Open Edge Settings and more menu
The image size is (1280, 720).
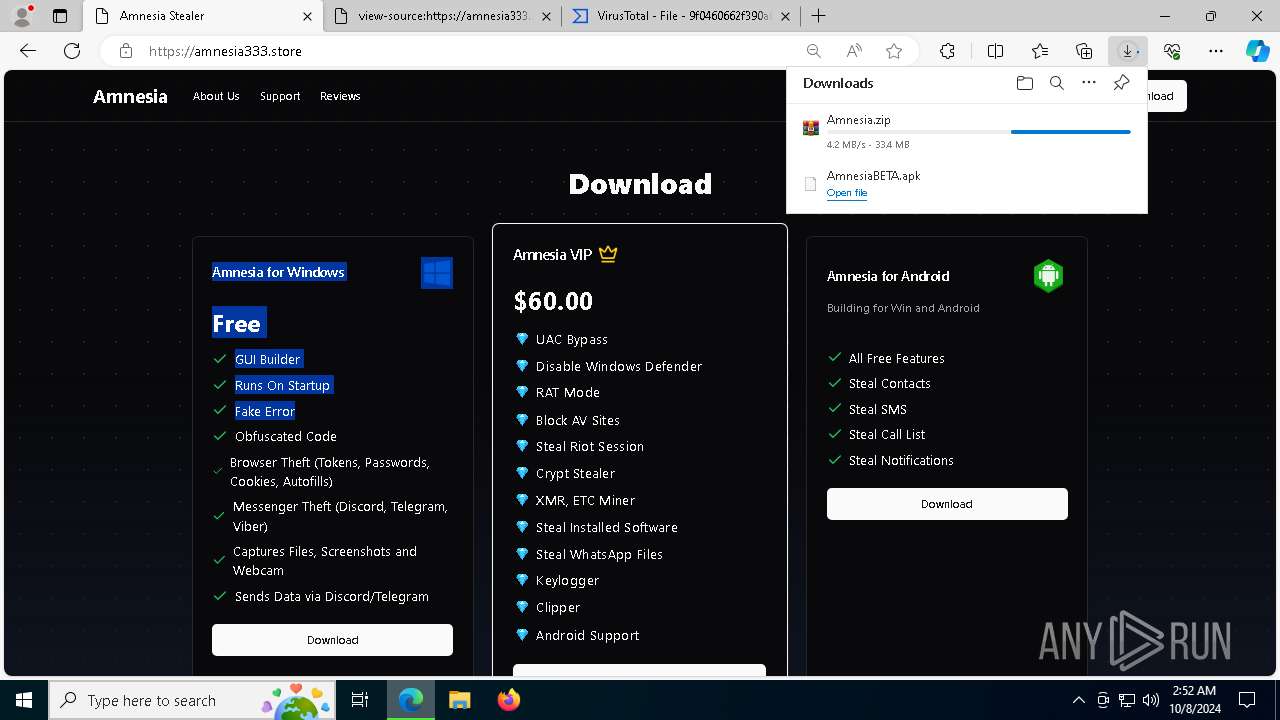1216,51
